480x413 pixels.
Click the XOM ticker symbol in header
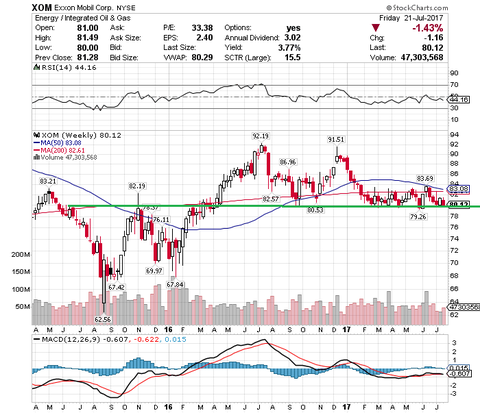click(42, 7)
